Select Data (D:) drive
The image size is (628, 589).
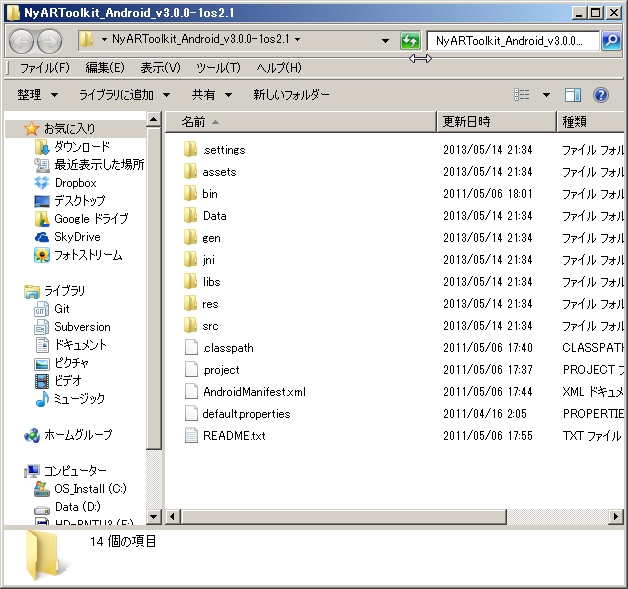click(x=67, y=507)
